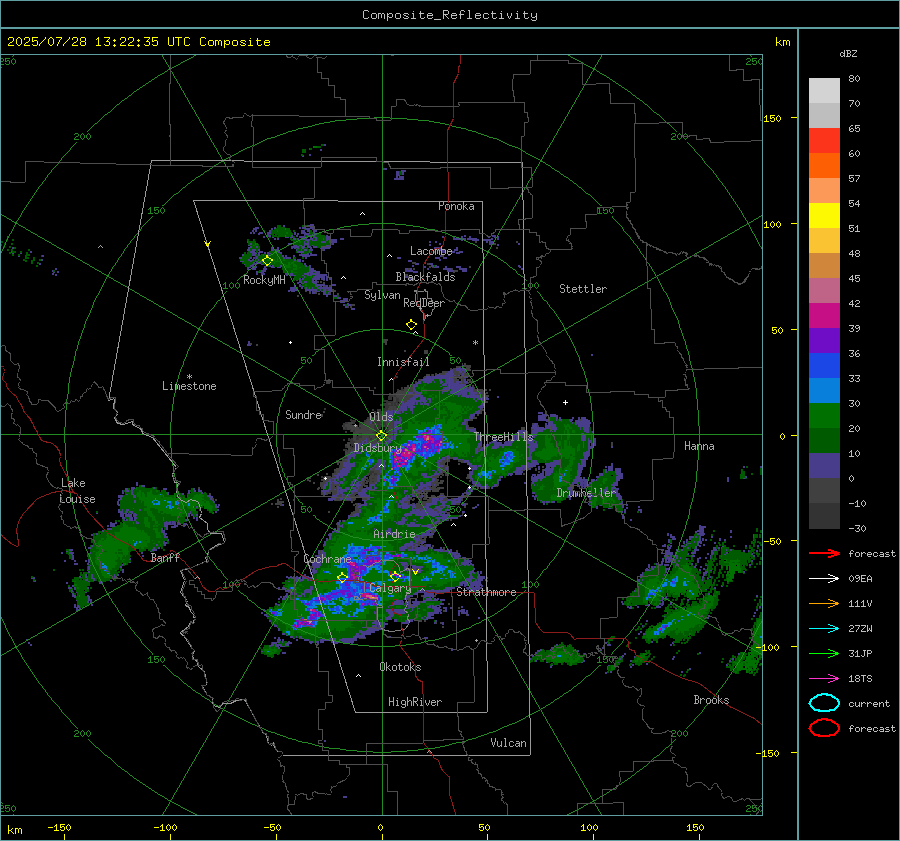Click the Didsbury city label
This screenshot has height=841, width=900.
tap(378, 448)
